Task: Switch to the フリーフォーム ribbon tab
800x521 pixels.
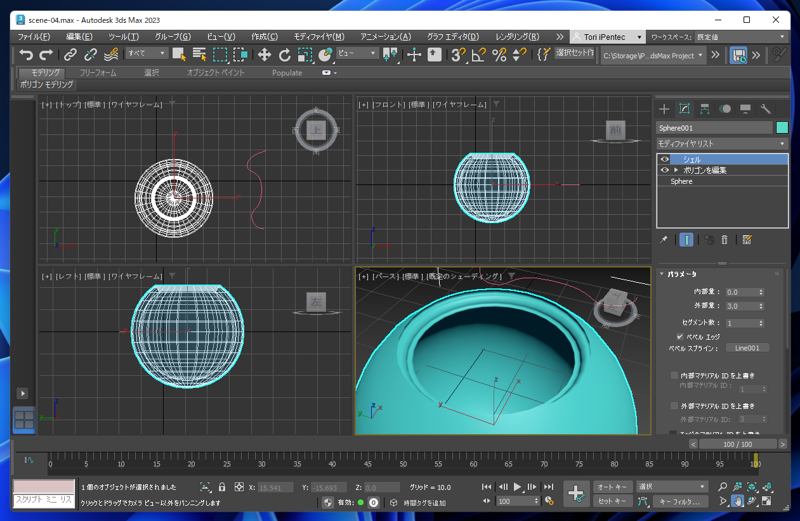Action: click(98, 72)
